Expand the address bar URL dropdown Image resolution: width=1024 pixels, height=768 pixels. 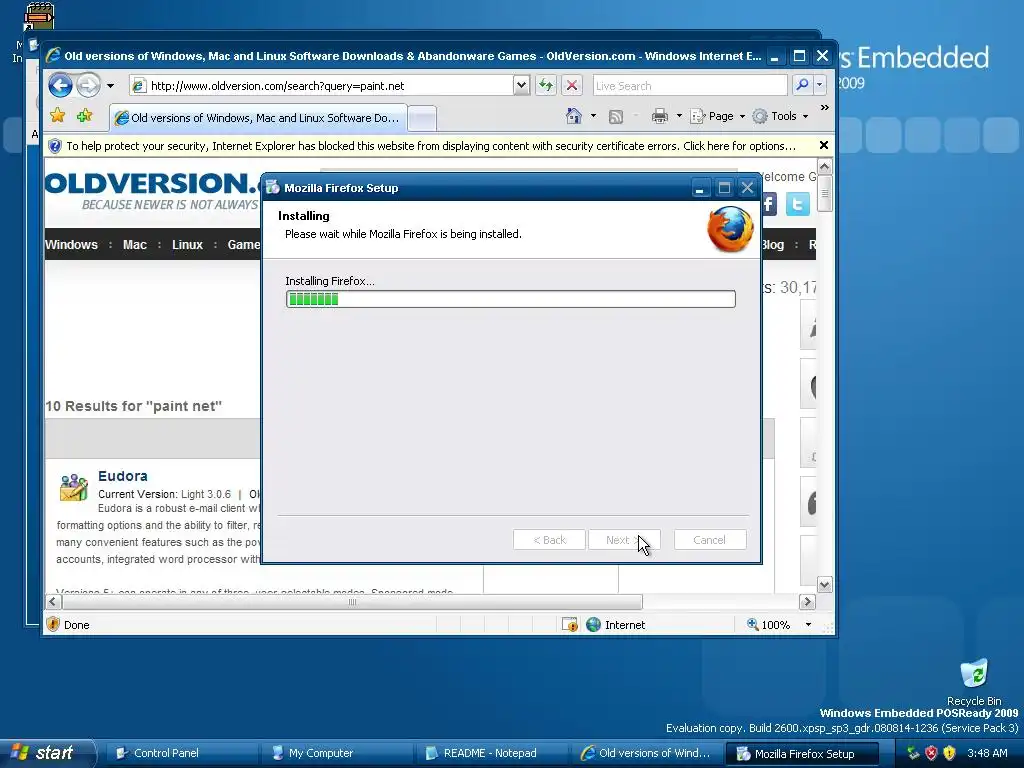(x=521, y=86)
